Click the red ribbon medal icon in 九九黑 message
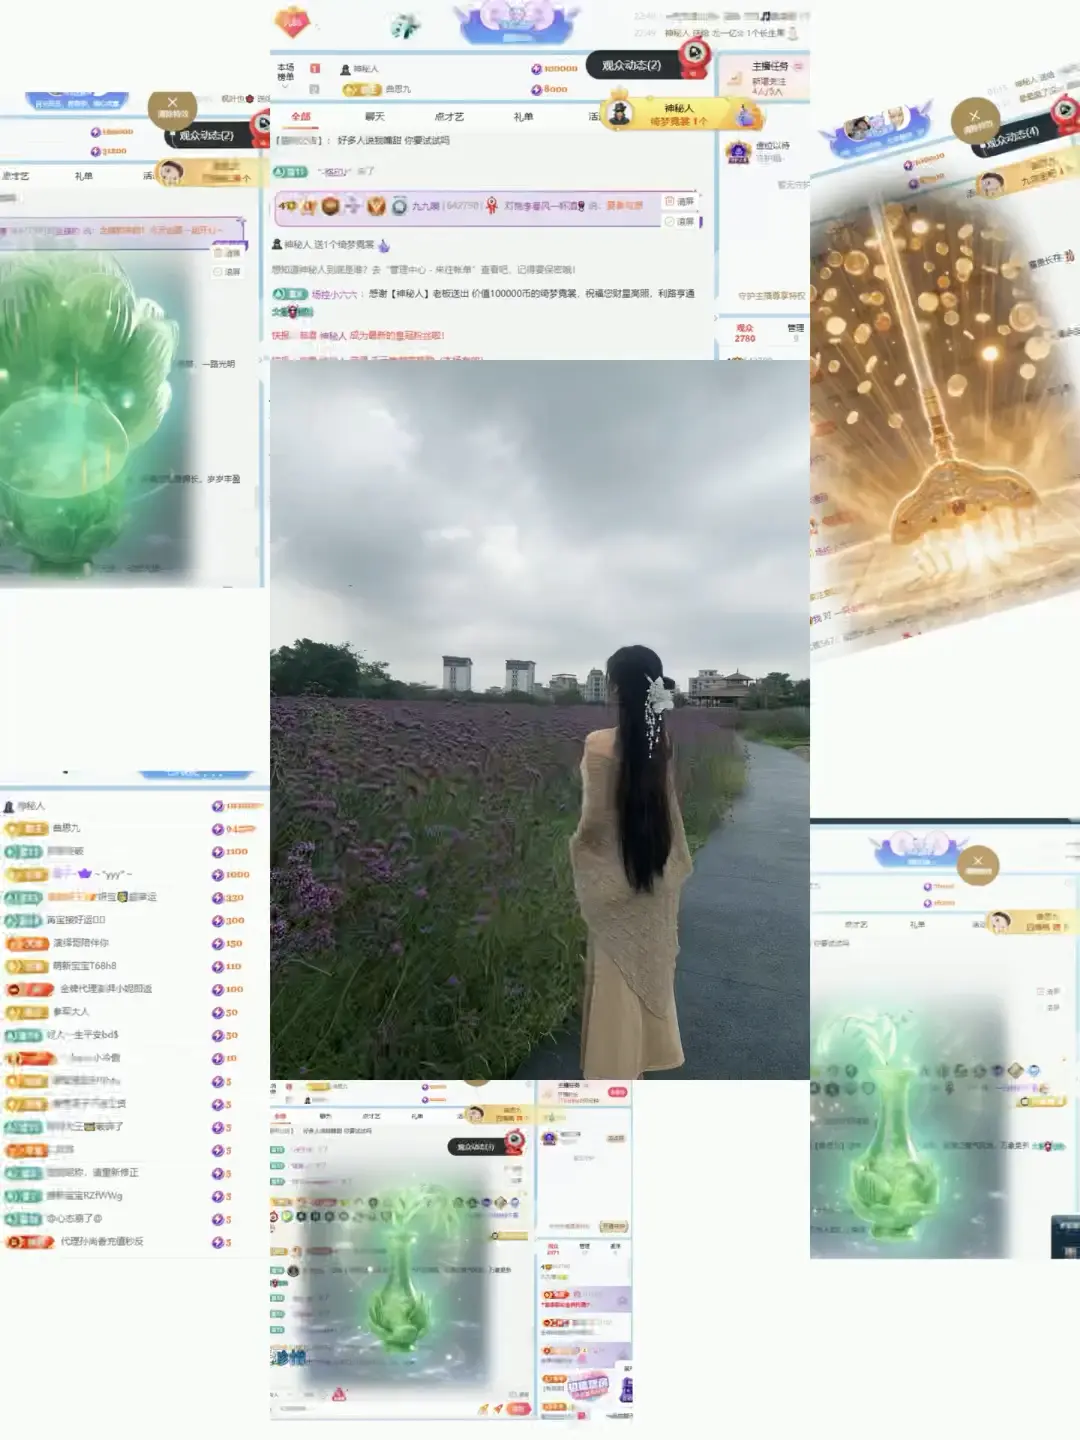 (x=492, y=206)
